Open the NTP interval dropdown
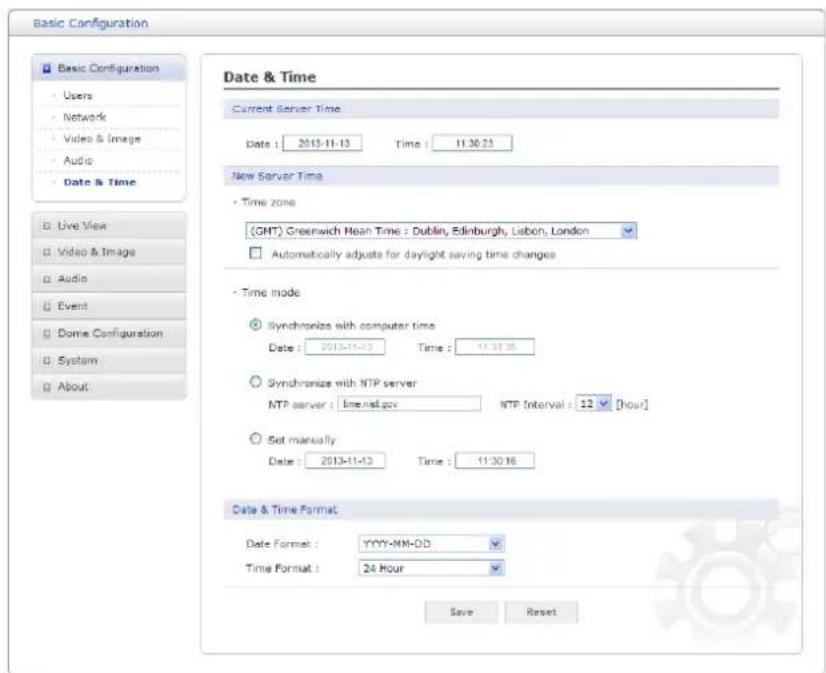The width and height of the screenshot is (826, 673). (x=594, y=404)
